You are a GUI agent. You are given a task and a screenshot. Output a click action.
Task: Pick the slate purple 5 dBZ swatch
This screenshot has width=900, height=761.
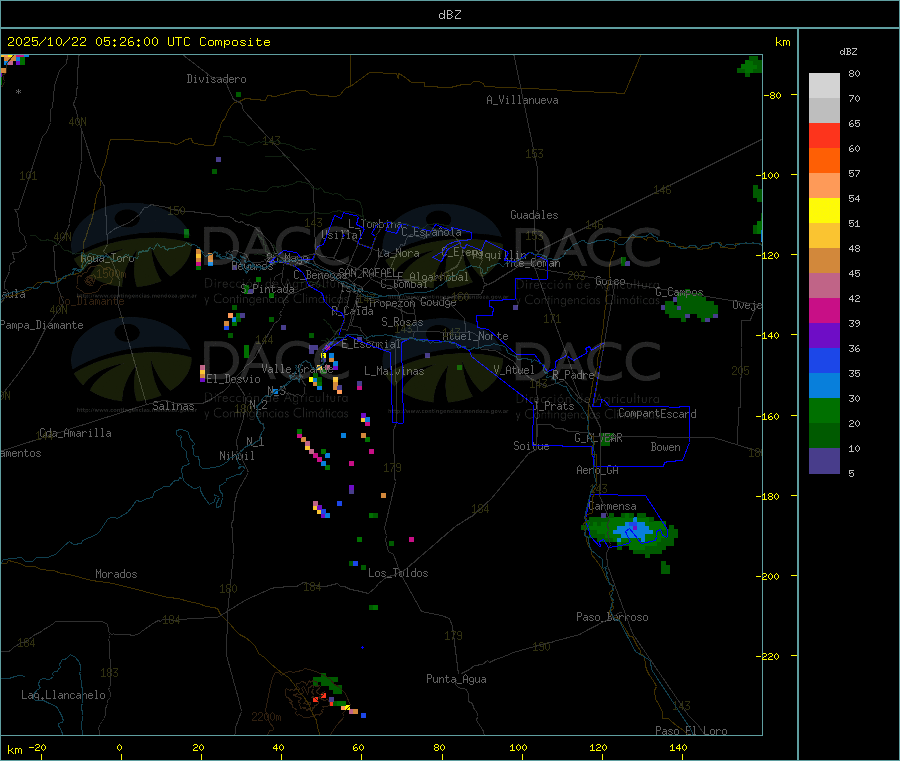(824, 461)
